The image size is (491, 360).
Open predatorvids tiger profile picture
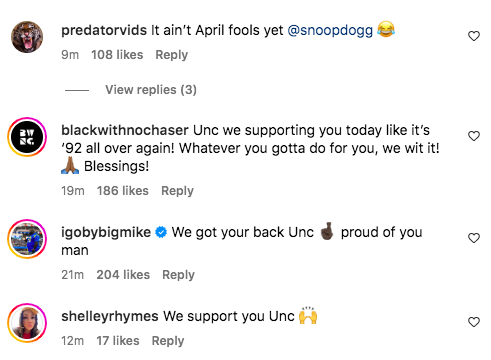27,37
